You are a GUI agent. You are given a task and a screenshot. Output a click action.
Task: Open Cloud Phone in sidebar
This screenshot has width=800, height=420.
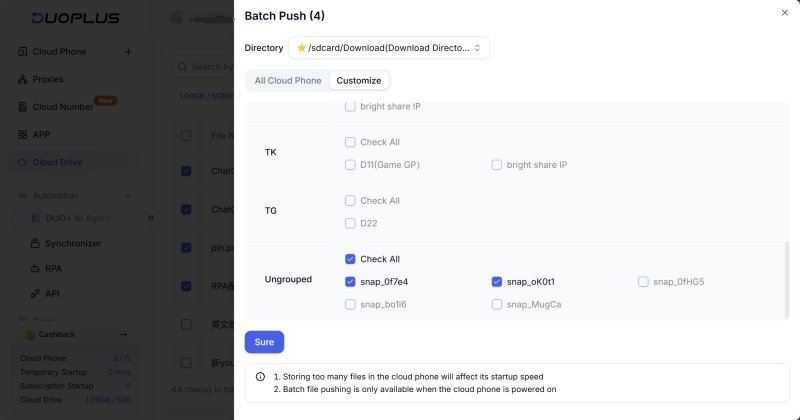(x=59, y=52)
